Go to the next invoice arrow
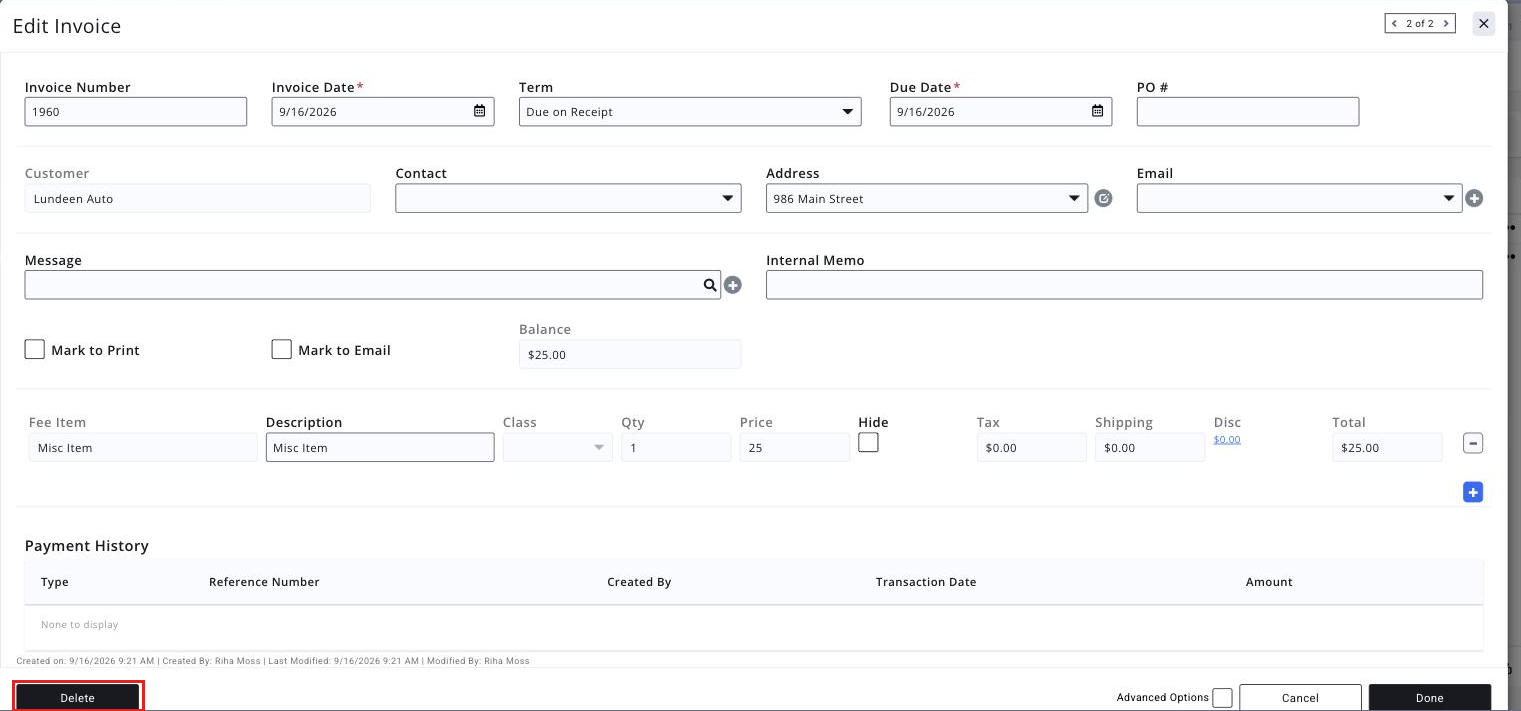 [x=1446, y=23]
